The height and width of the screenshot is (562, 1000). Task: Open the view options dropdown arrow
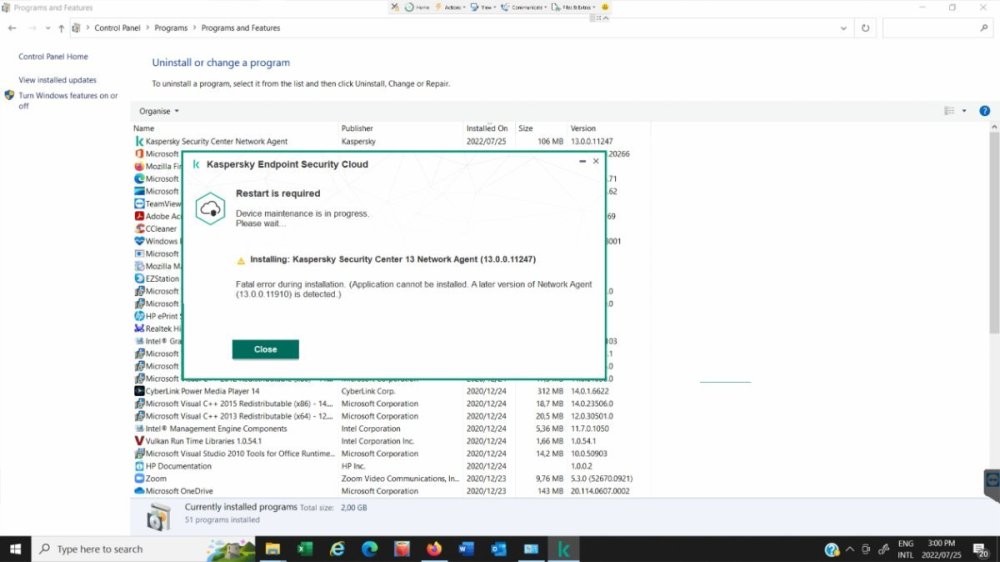click(964, 111)
